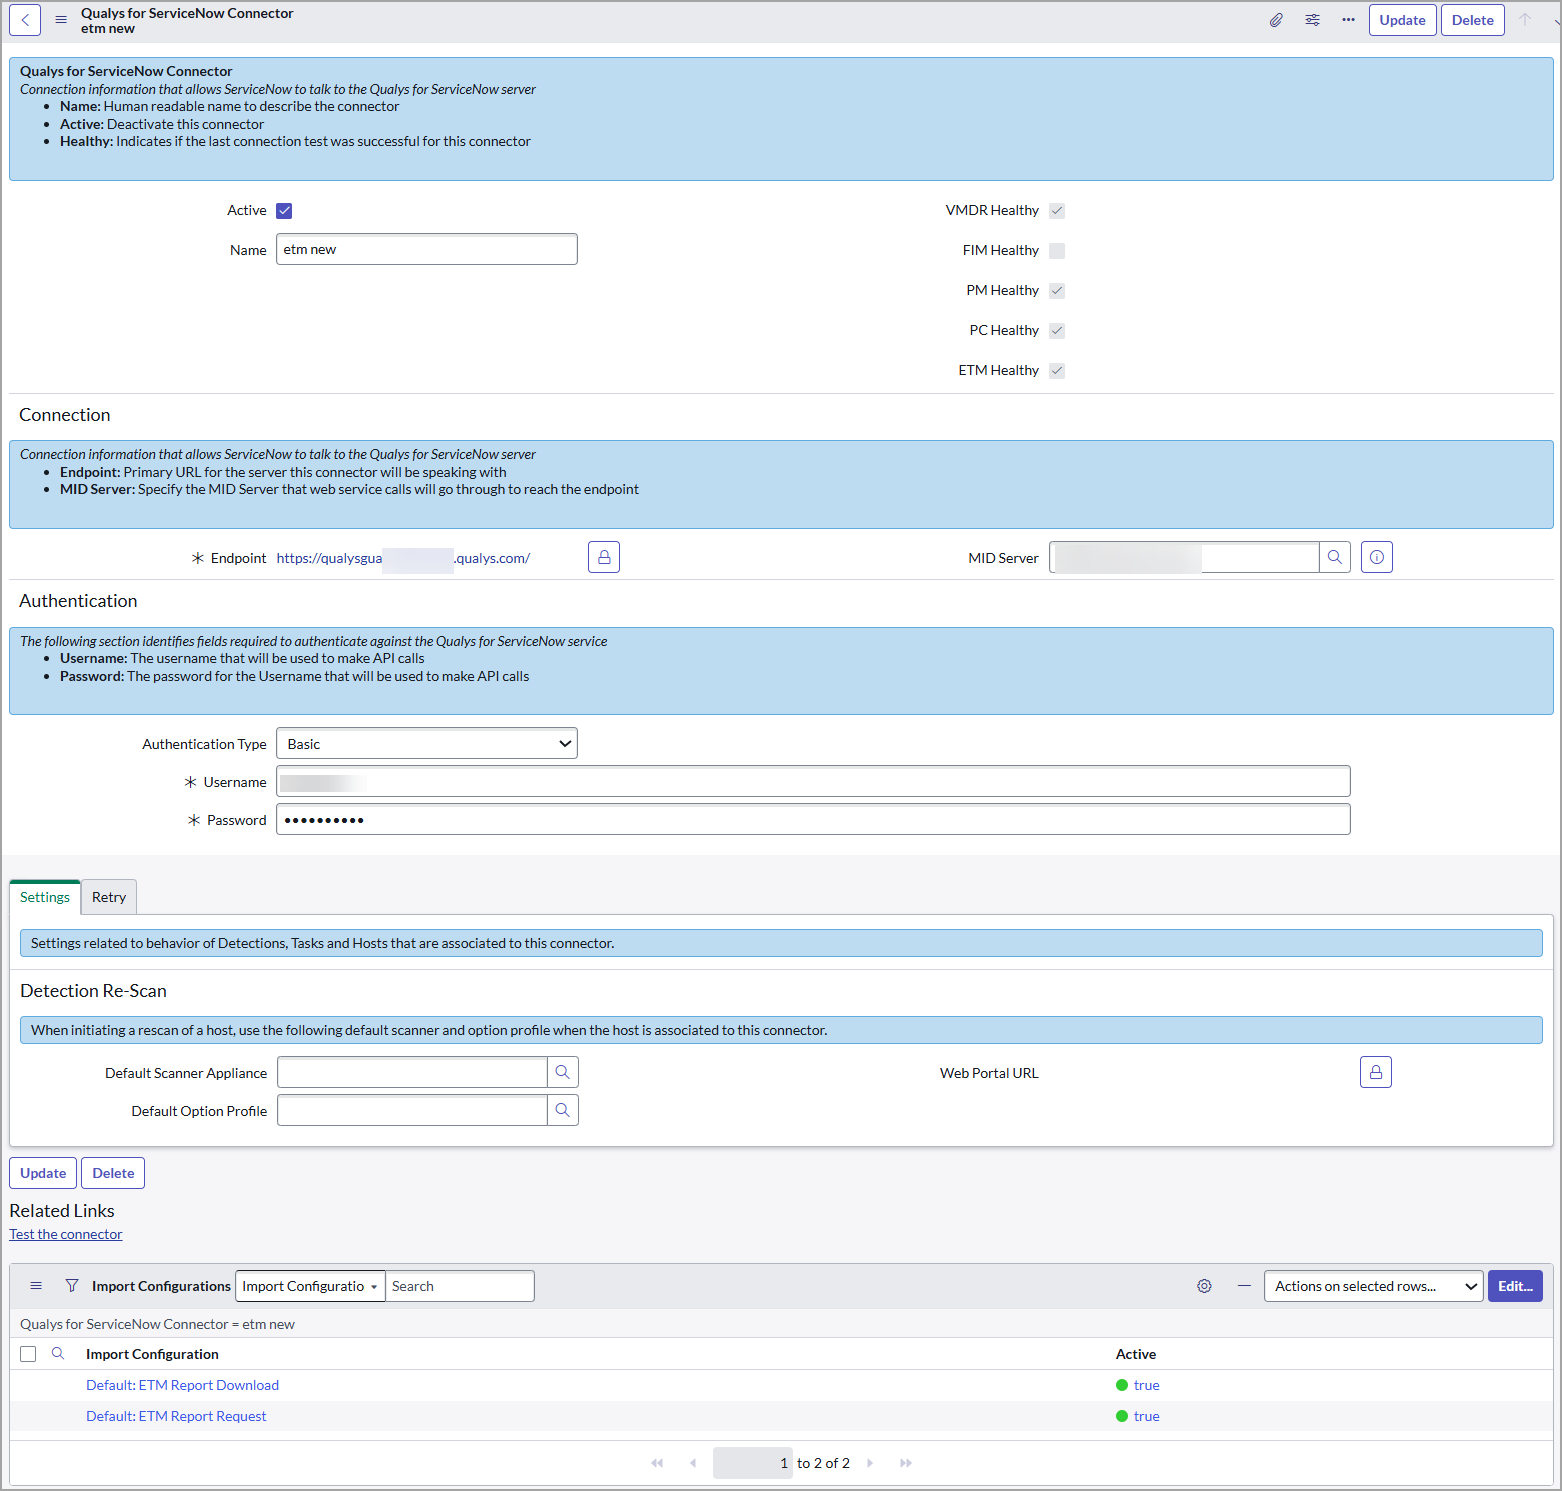Screen dimensions: 1562x1491
Task: Click the filter breadcrumb 'Qualys for ServiceNow Connector = etm new'
Action: [157, 1324]
